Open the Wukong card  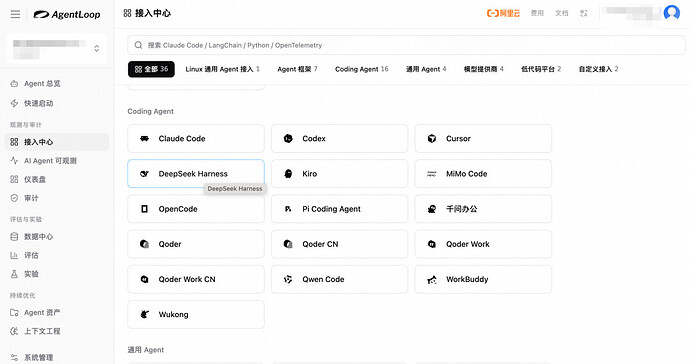point(196,315)
